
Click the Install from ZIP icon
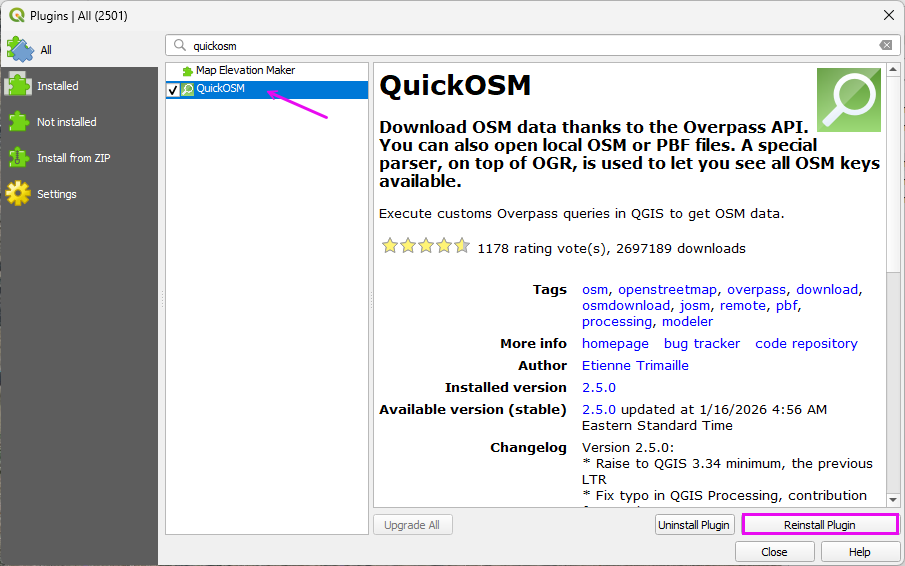point(19,158)
